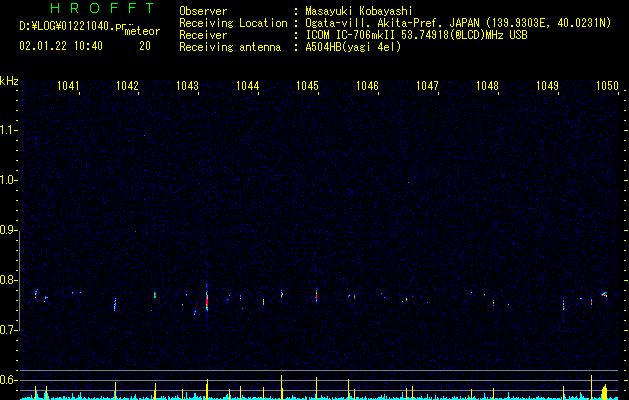Click the observer name Masayuki Kobayashi
Image resolution: width=629 pixels, height=400 pixels.
coord(359,11)
